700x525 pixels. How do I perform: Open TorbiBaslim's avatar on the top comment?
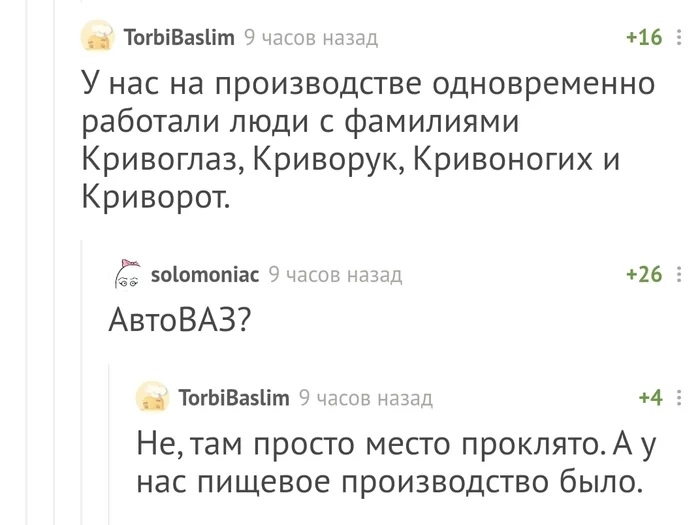[x=98, y=36]
